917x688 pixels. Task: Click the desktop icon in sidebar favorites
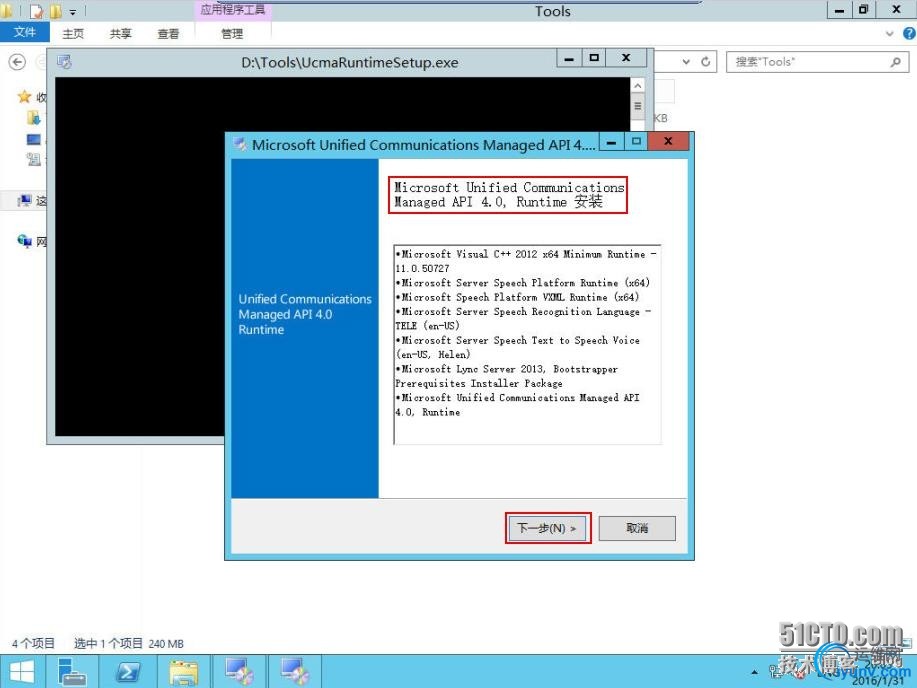tap(34, 139)
